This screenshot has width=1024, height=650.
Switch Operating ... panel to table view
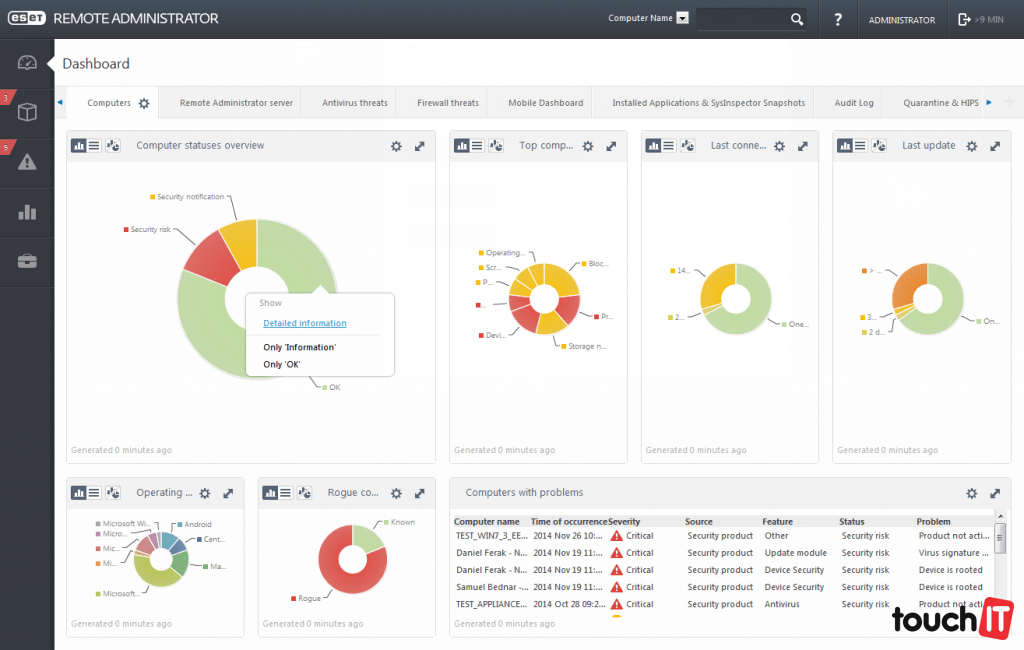click(94, 493)
